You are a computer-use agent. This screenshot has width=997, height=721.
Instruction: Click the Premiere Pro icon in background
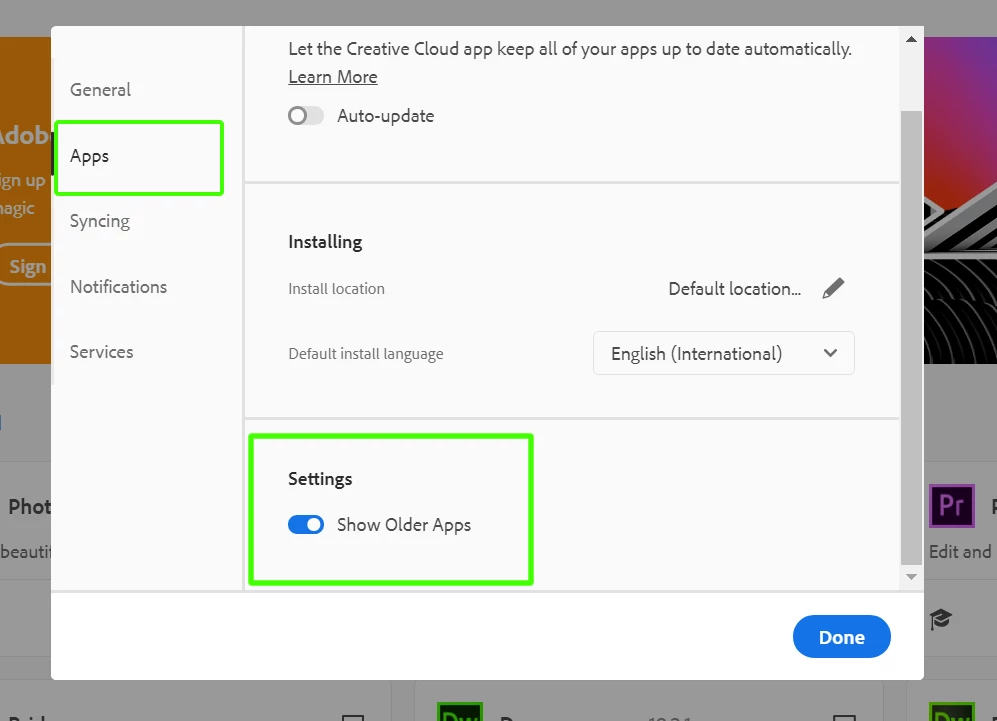pos(951,506)
